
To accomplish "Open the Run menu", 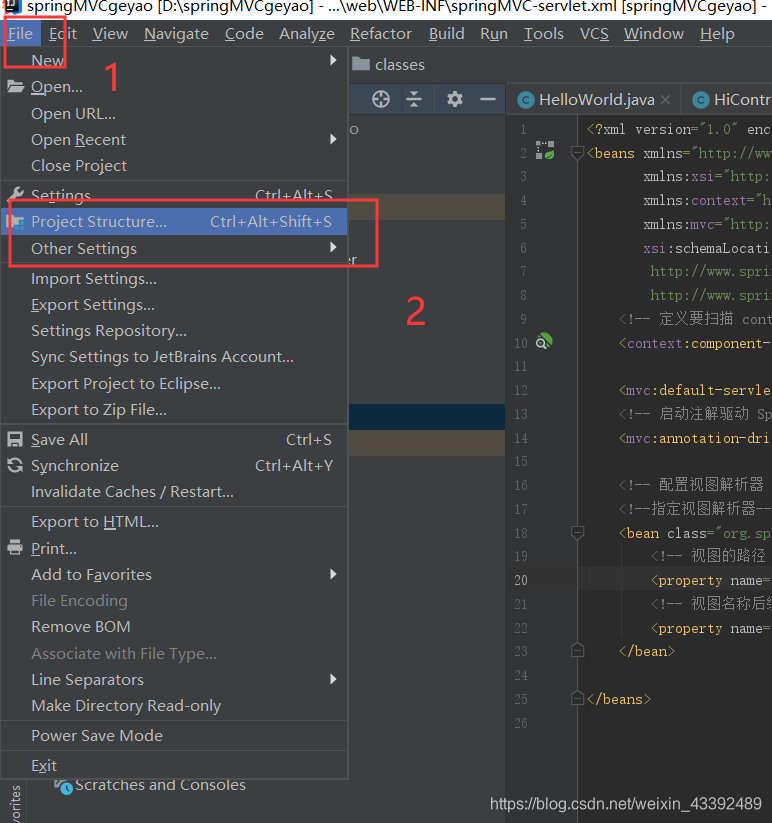I will [494, 34].
